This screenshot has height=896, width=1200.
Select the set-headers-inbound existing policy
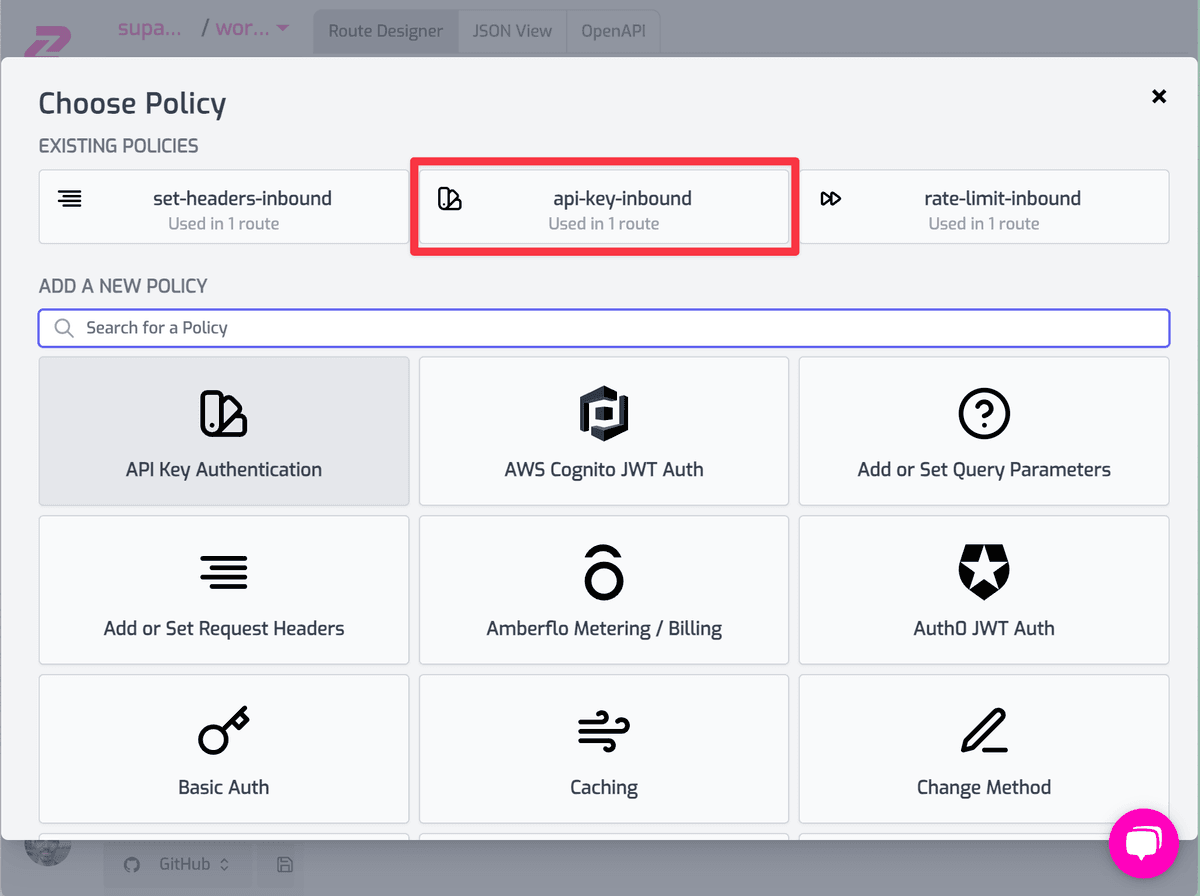click(224, 207)
